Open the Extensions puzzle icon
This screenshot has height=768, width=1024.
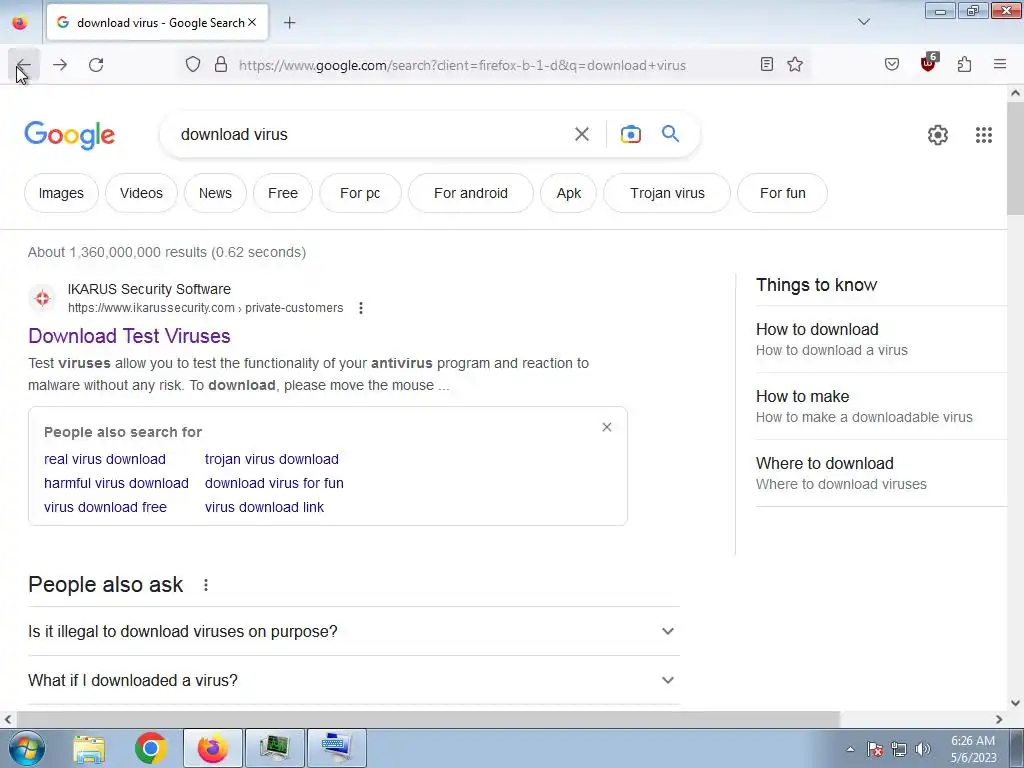click(x=964, y=64)
